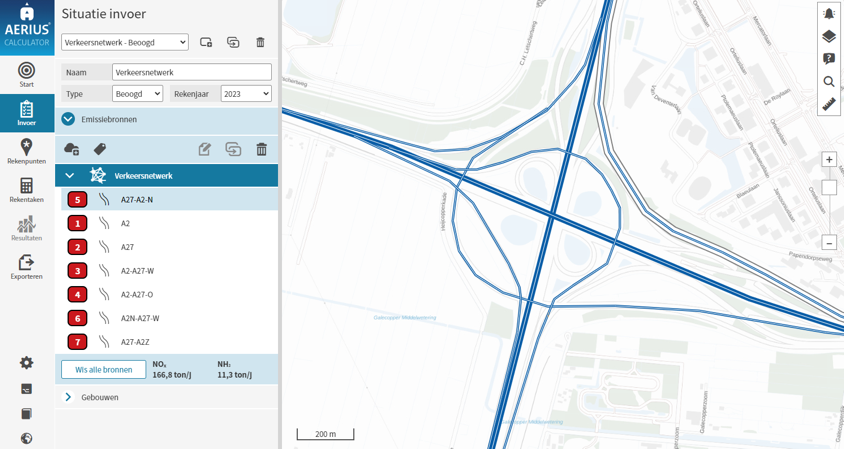Edit the selected emission source
The image size is (844, 449).
click(205, 149)
